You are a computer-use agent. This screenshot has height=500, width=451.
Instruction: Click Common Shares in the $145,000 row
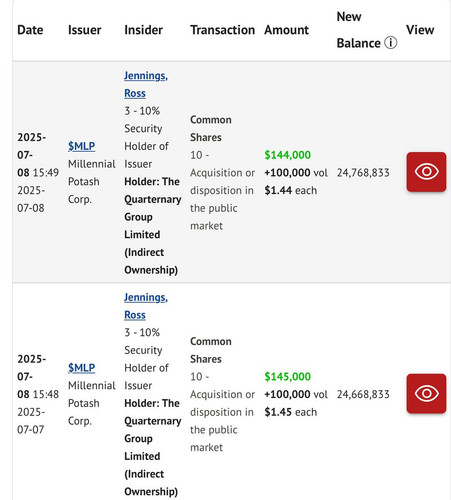(211, 350)
